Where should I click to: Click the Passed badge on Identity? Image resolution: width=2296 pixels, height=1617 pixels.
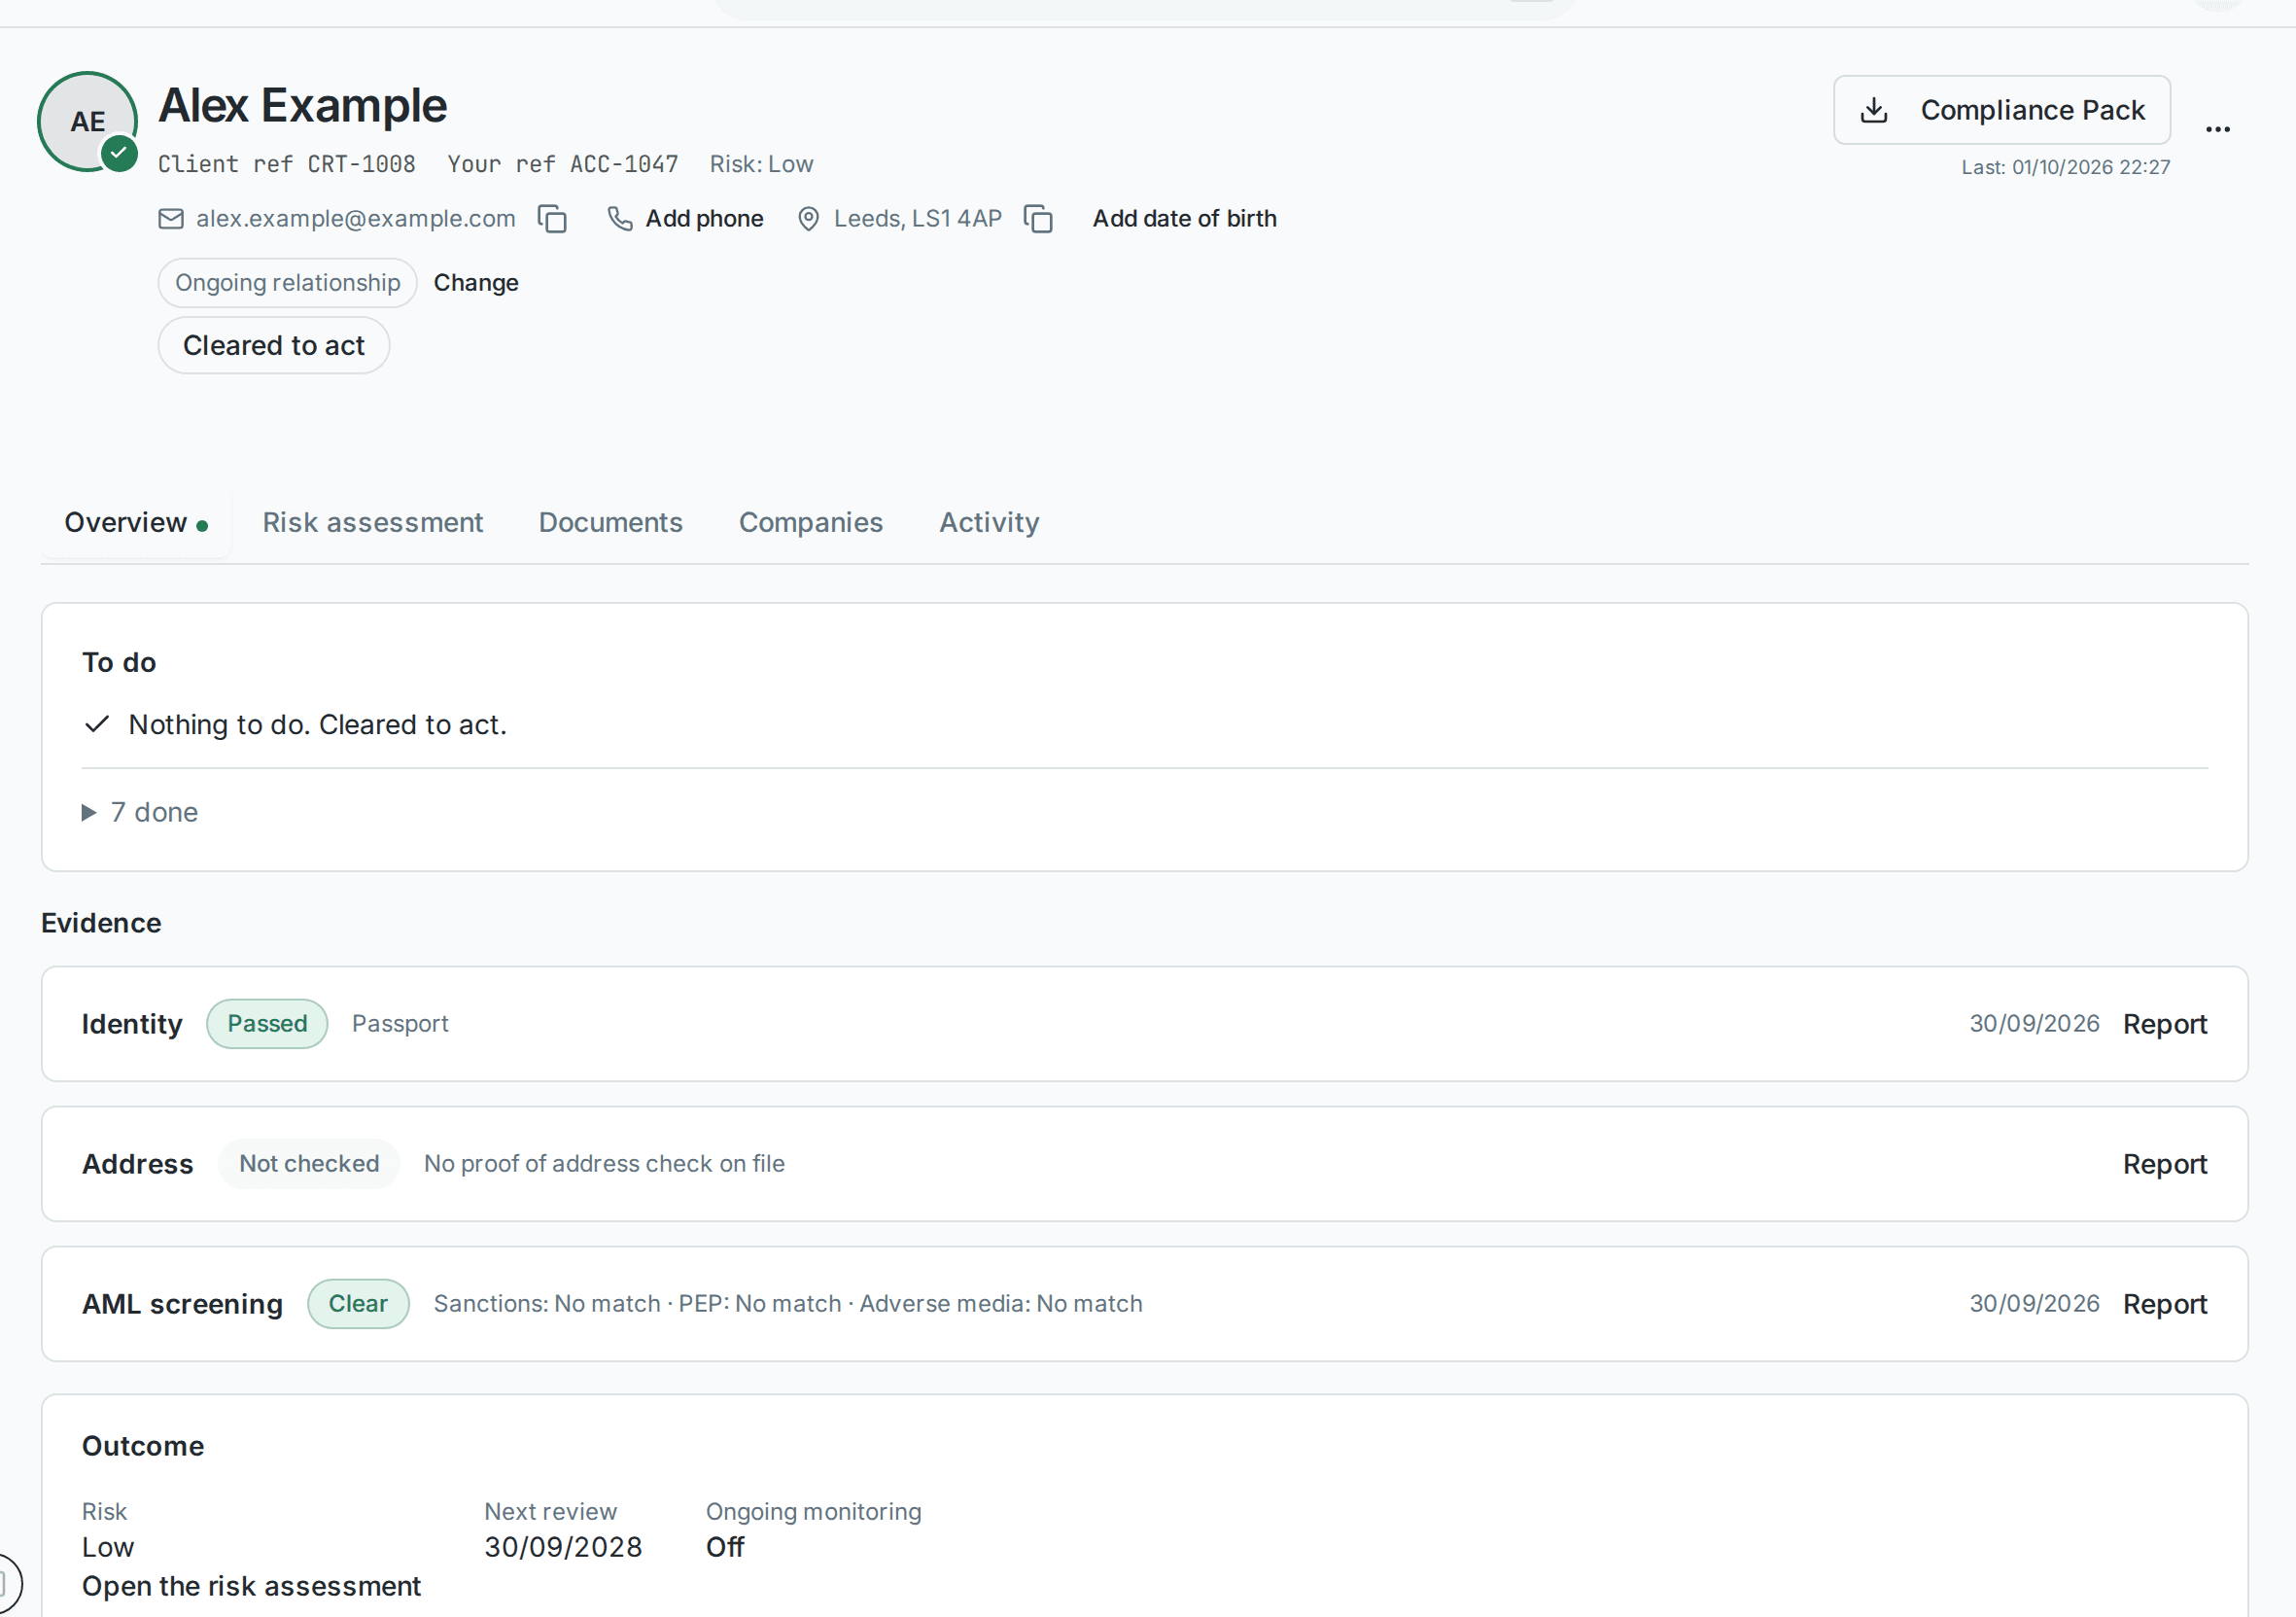(267, 1024)
